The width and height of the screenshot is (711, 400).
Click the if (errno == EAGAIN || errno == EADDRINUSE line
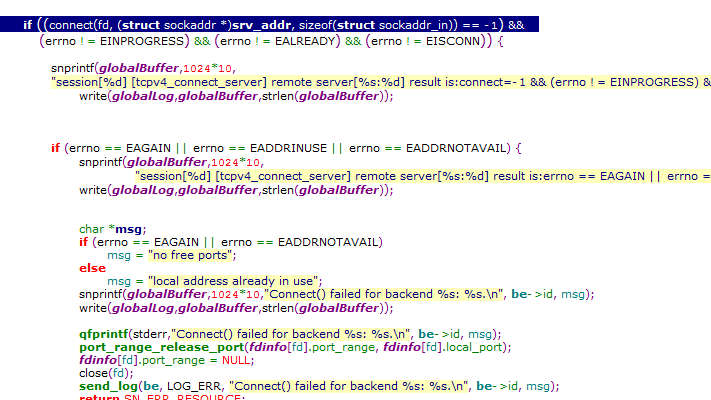click(x=286, y=148)
